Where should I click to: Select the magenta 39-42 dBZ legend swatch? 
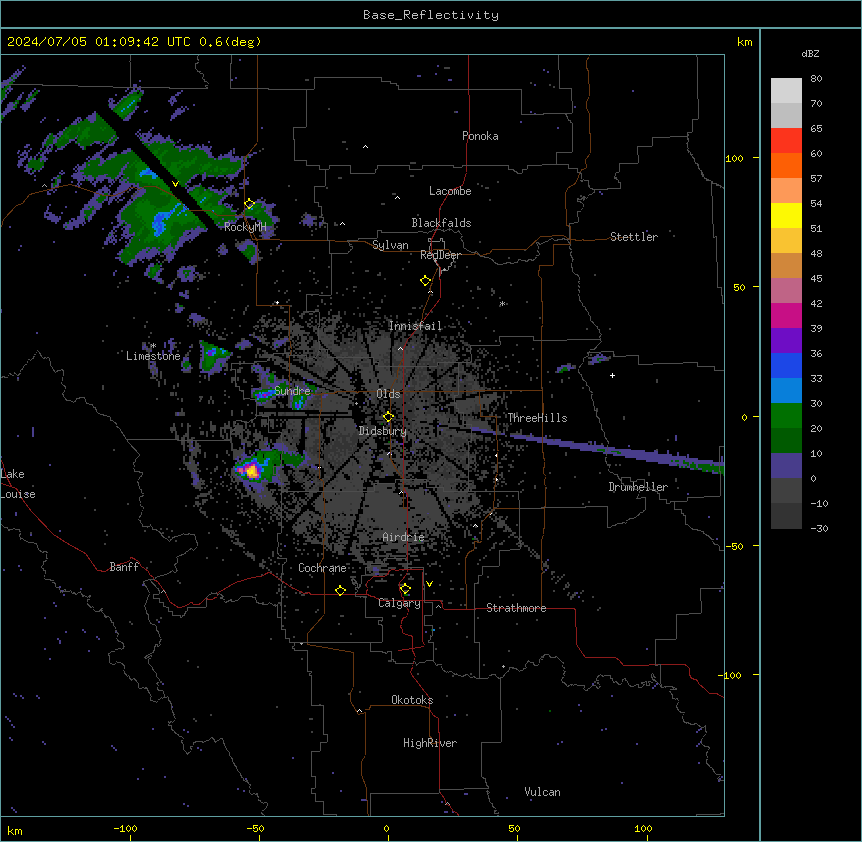click(786, 315)
